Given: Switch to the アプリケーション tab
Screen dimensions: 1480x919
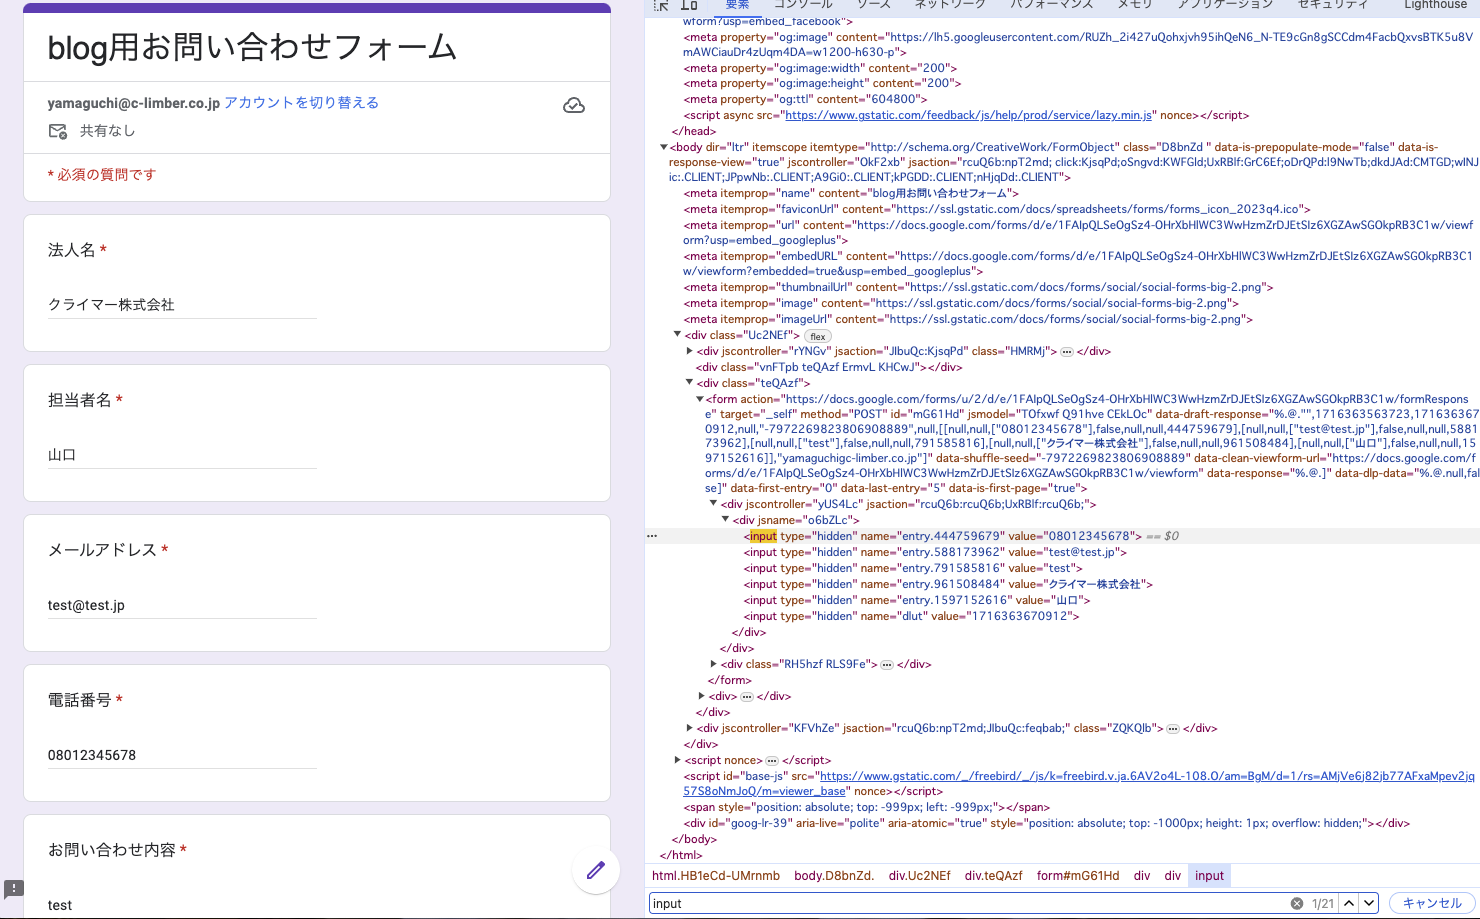Looking at the screenshot, I should (1225, 5).
